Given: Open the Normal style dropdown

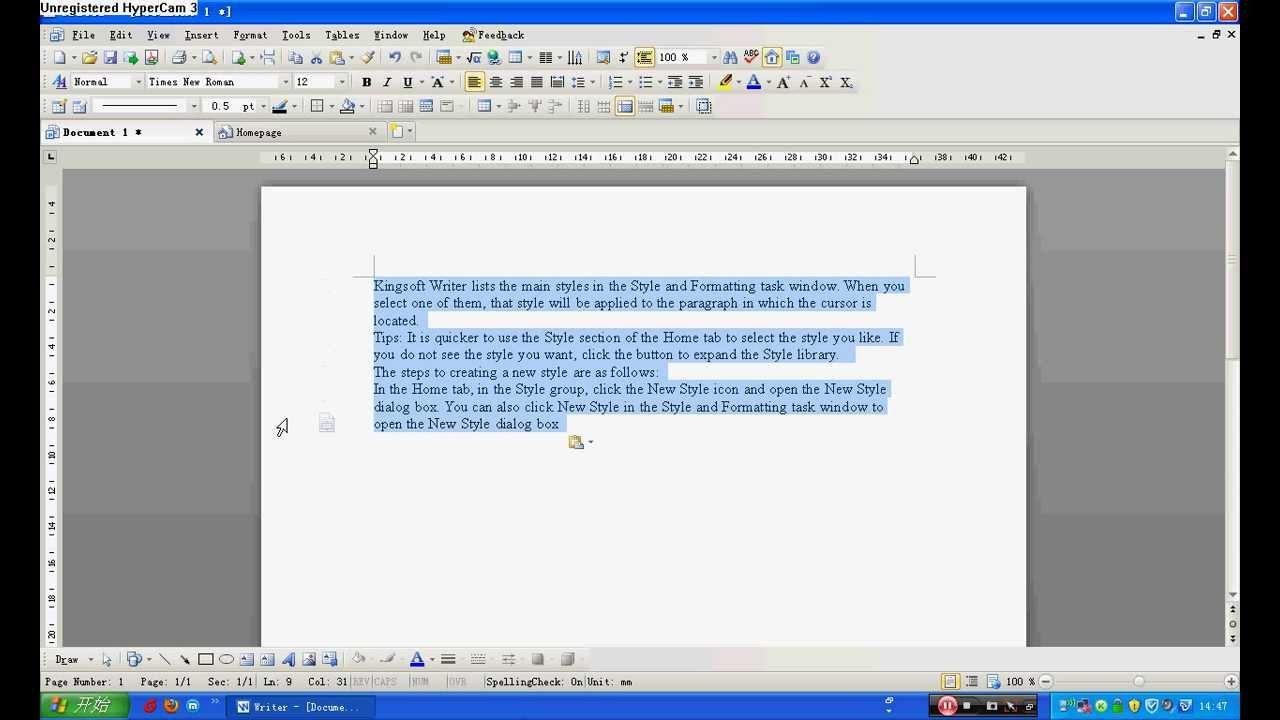Looking at the screenshot, I should point(138,82).
